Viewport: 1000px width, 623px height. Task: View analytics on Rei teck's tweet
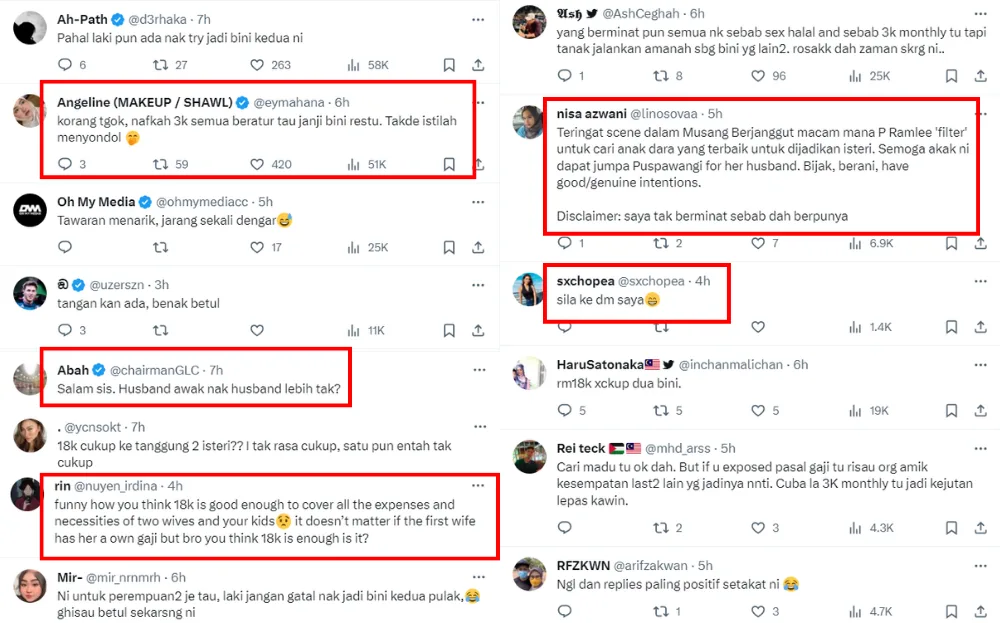coord(849,528)
